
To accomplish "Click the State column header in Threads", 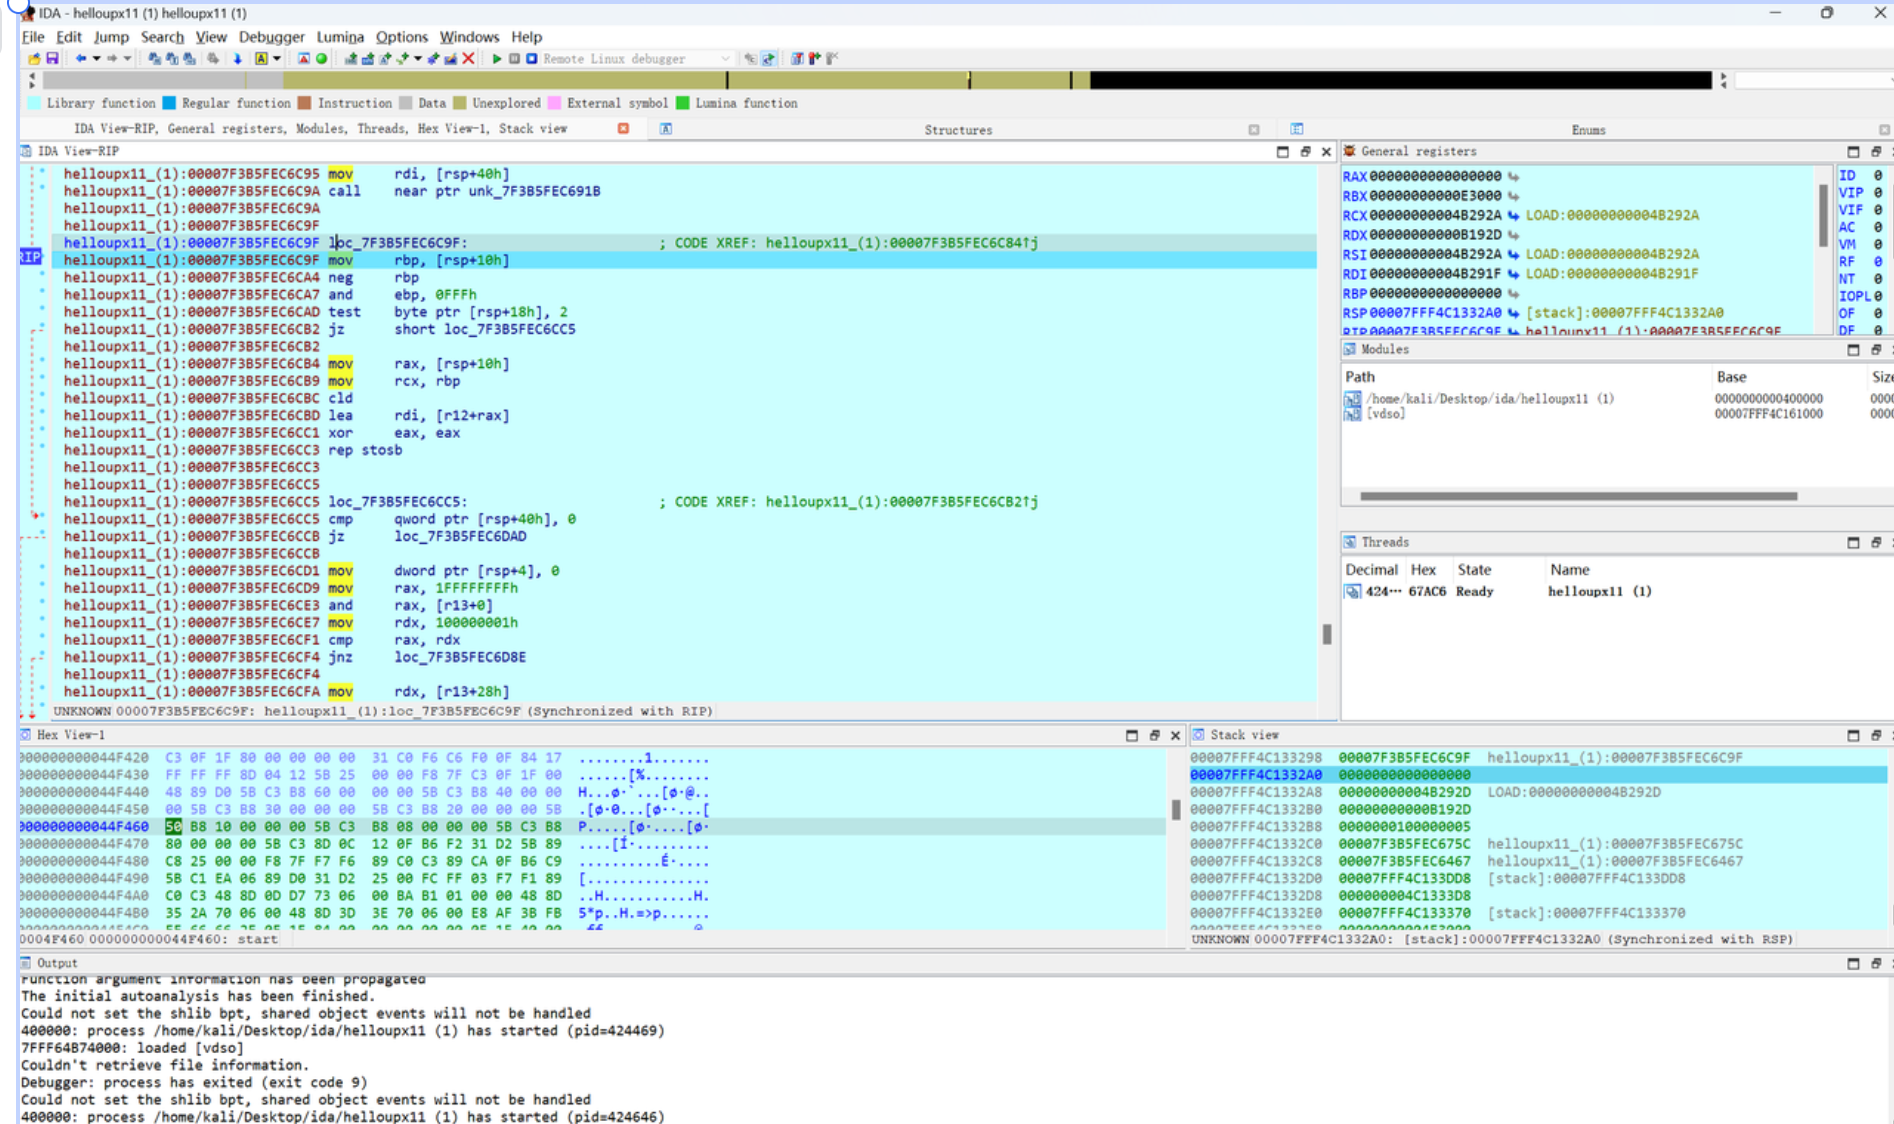I will pyautogui.click(x=1474, y=569).
